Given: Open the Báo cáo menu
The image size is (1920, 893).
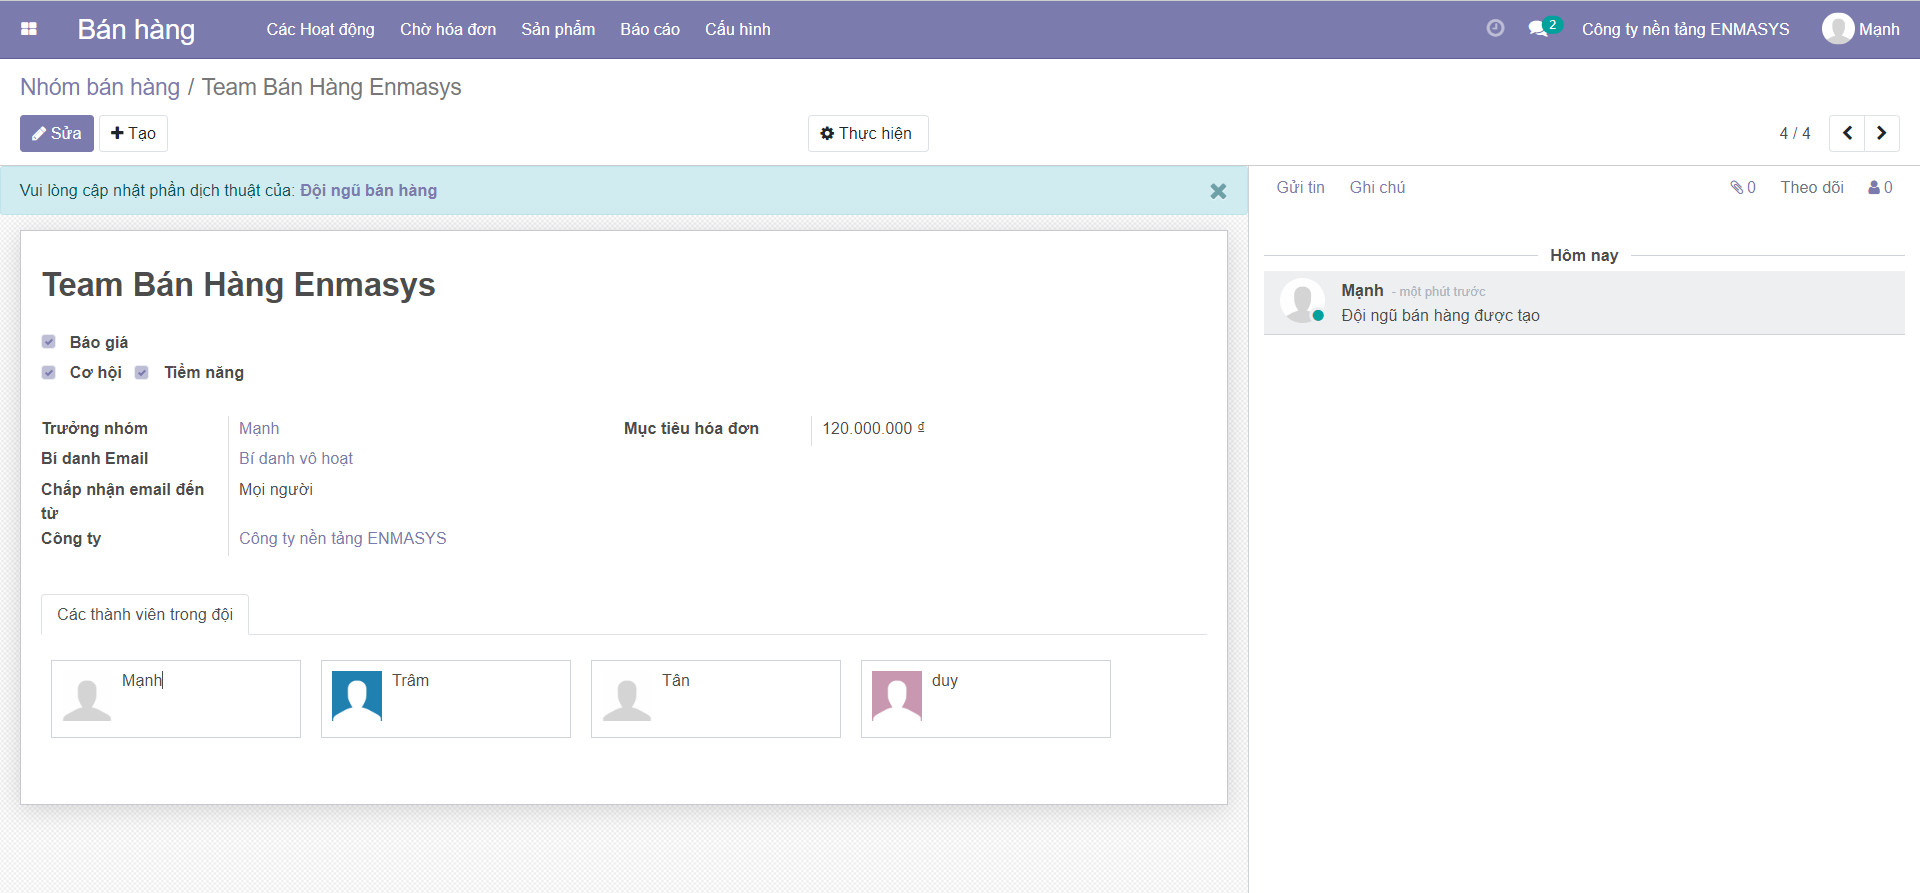Looking at the screenshot, I should point(649,29).
